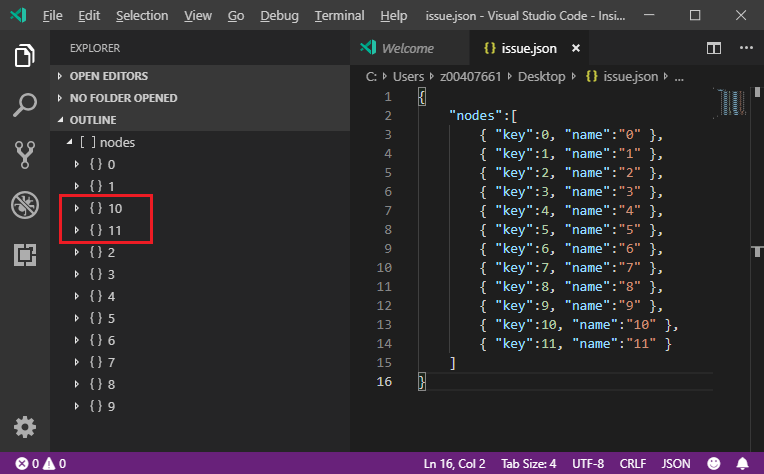Open the Selection menu

click(x=142, y=16)
